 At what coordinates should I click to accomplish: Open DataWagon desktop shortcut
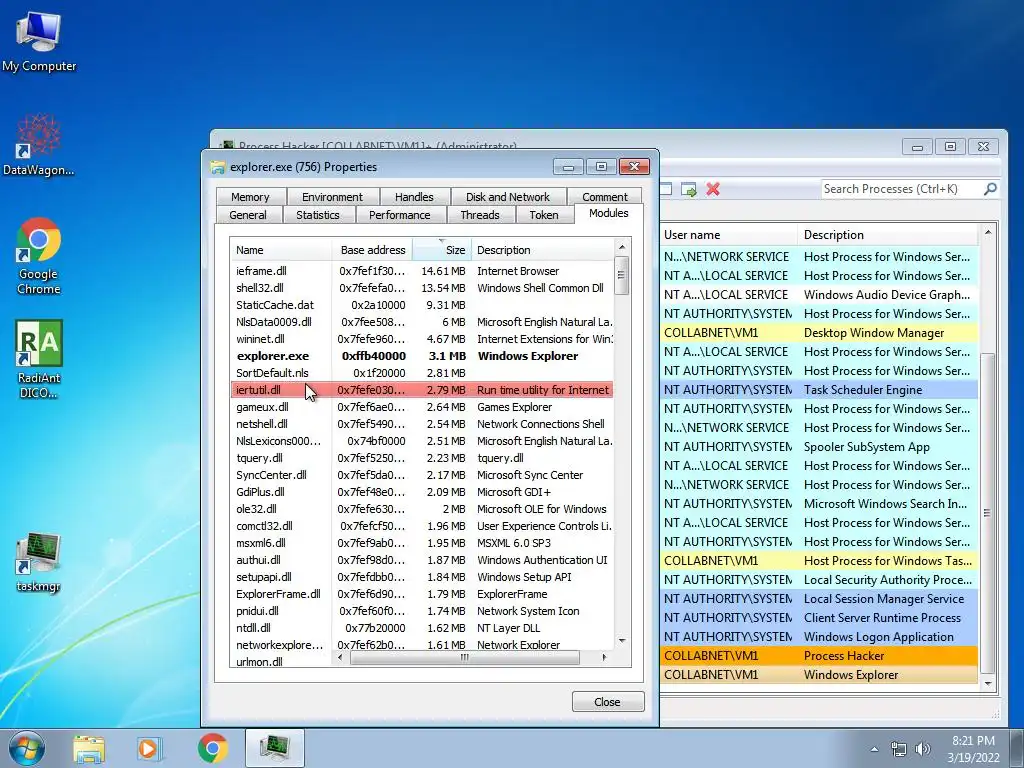pos(39,144)
